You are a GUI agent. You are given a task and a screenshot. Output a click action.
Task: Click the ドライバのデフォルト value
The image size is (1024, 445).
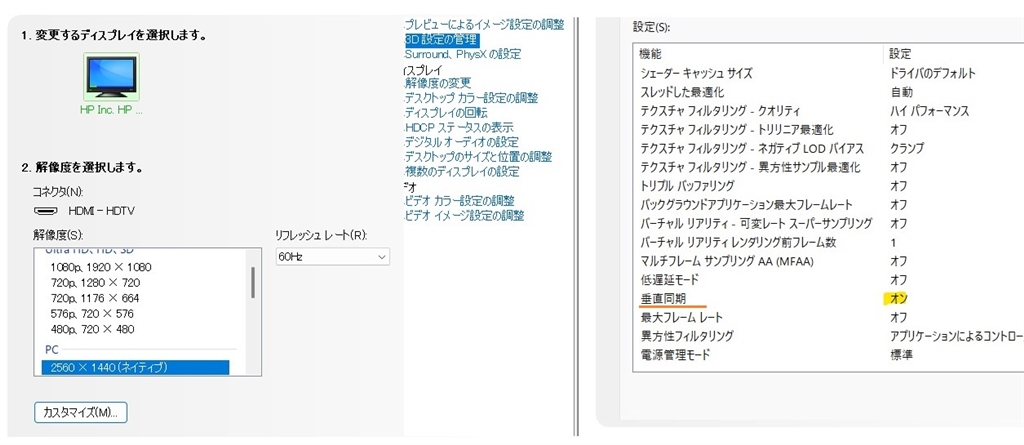[x=933, y=73]
